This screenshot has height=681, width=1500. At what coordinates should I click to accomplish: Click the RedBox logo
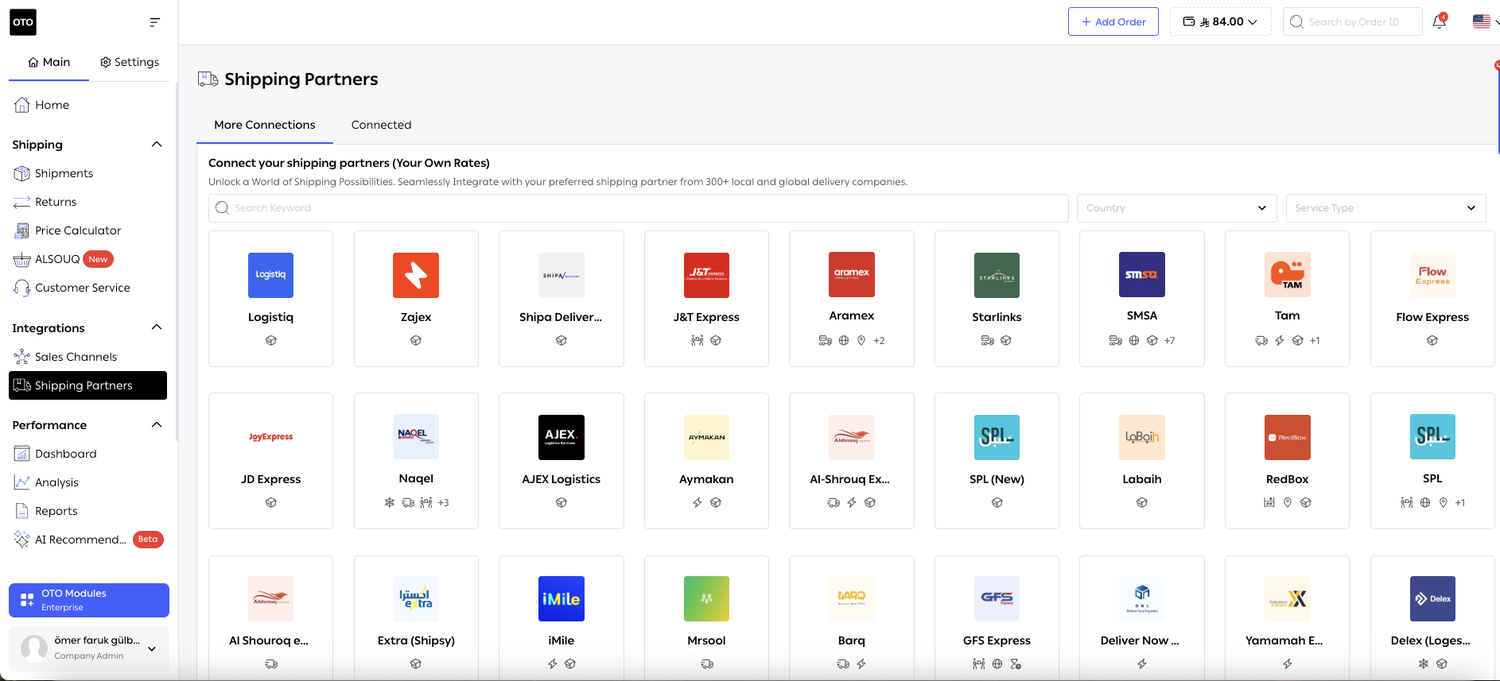1287,437
